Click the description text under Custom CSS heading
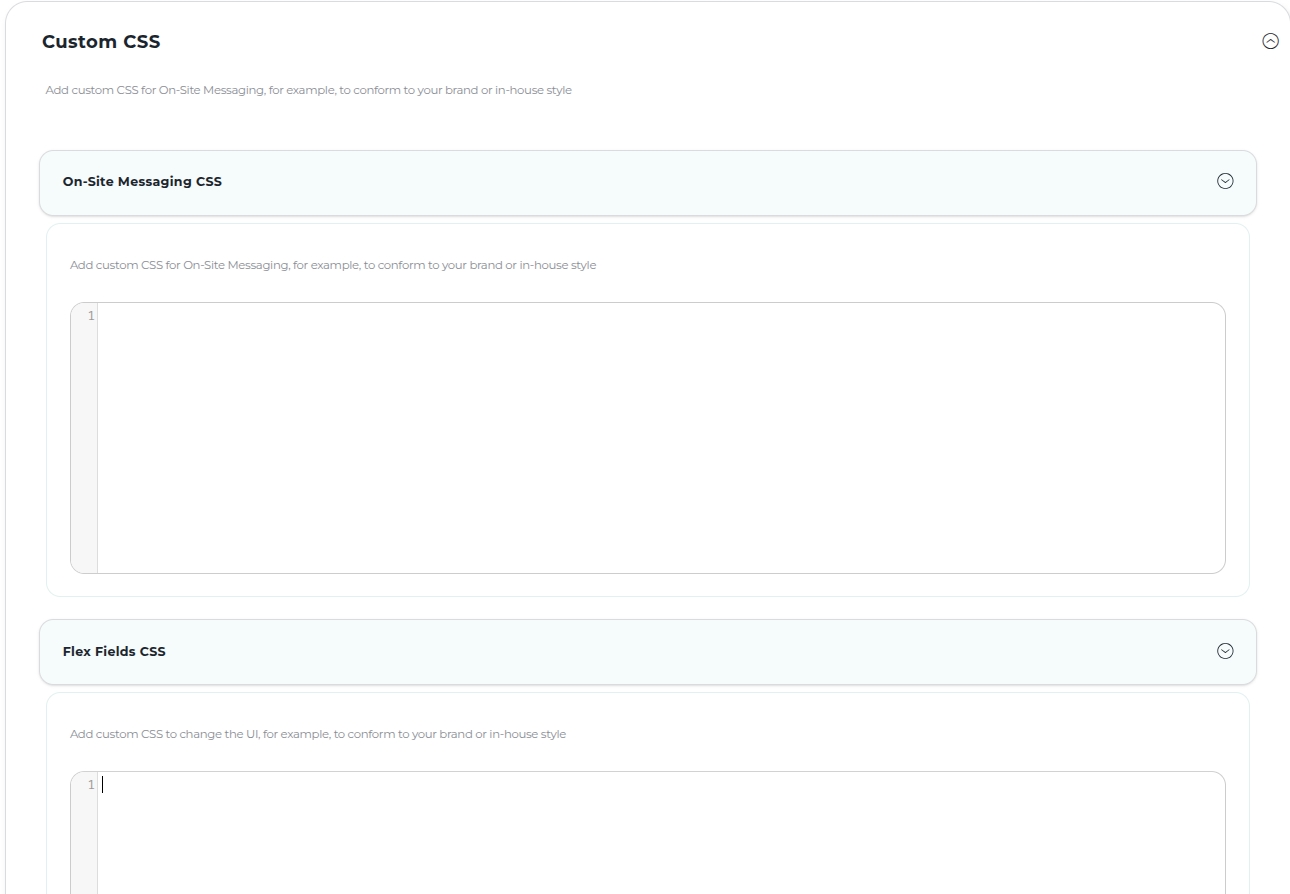The height and width of the screenshot is (894, 1290). click(x=309, y=90)
